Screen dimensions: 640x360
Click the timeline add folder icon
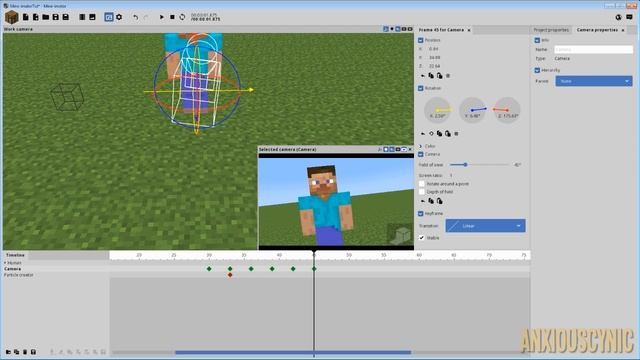(x=8, y=352)
